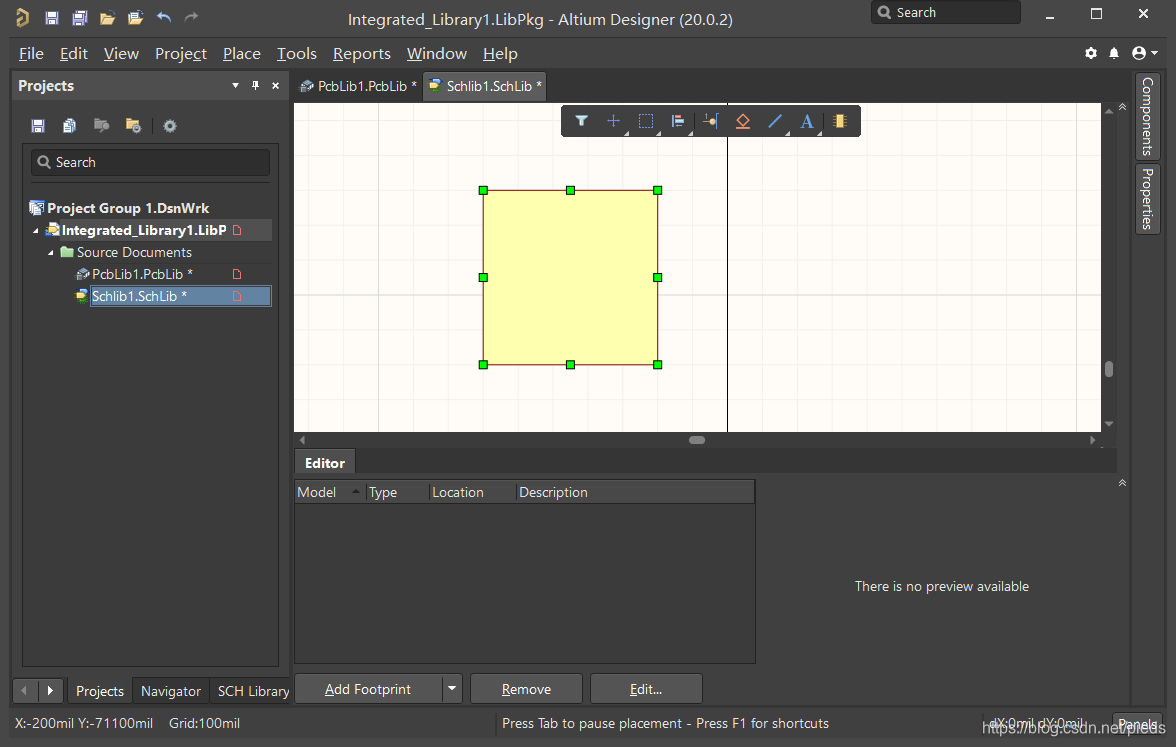Open project options gear in Projects panel
Viewport: 1176px width, 747px height.
(x=170, y=126)
